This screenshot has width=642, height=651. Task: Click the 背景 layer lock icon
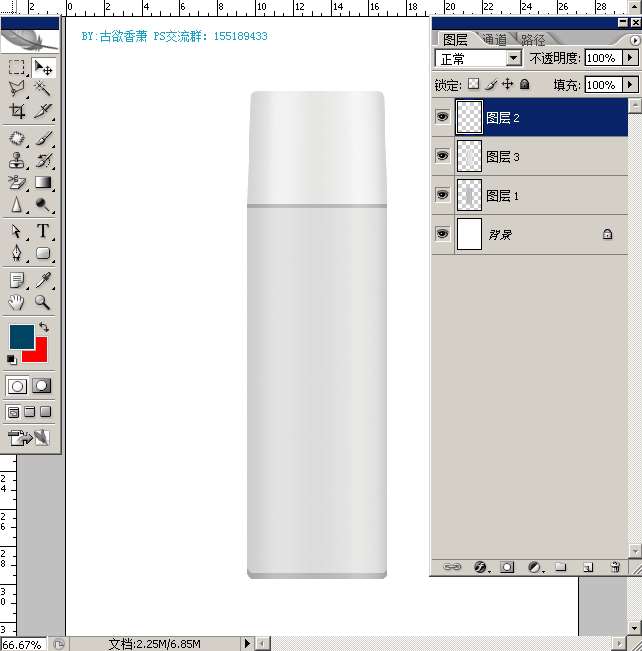tap(607, 234)
